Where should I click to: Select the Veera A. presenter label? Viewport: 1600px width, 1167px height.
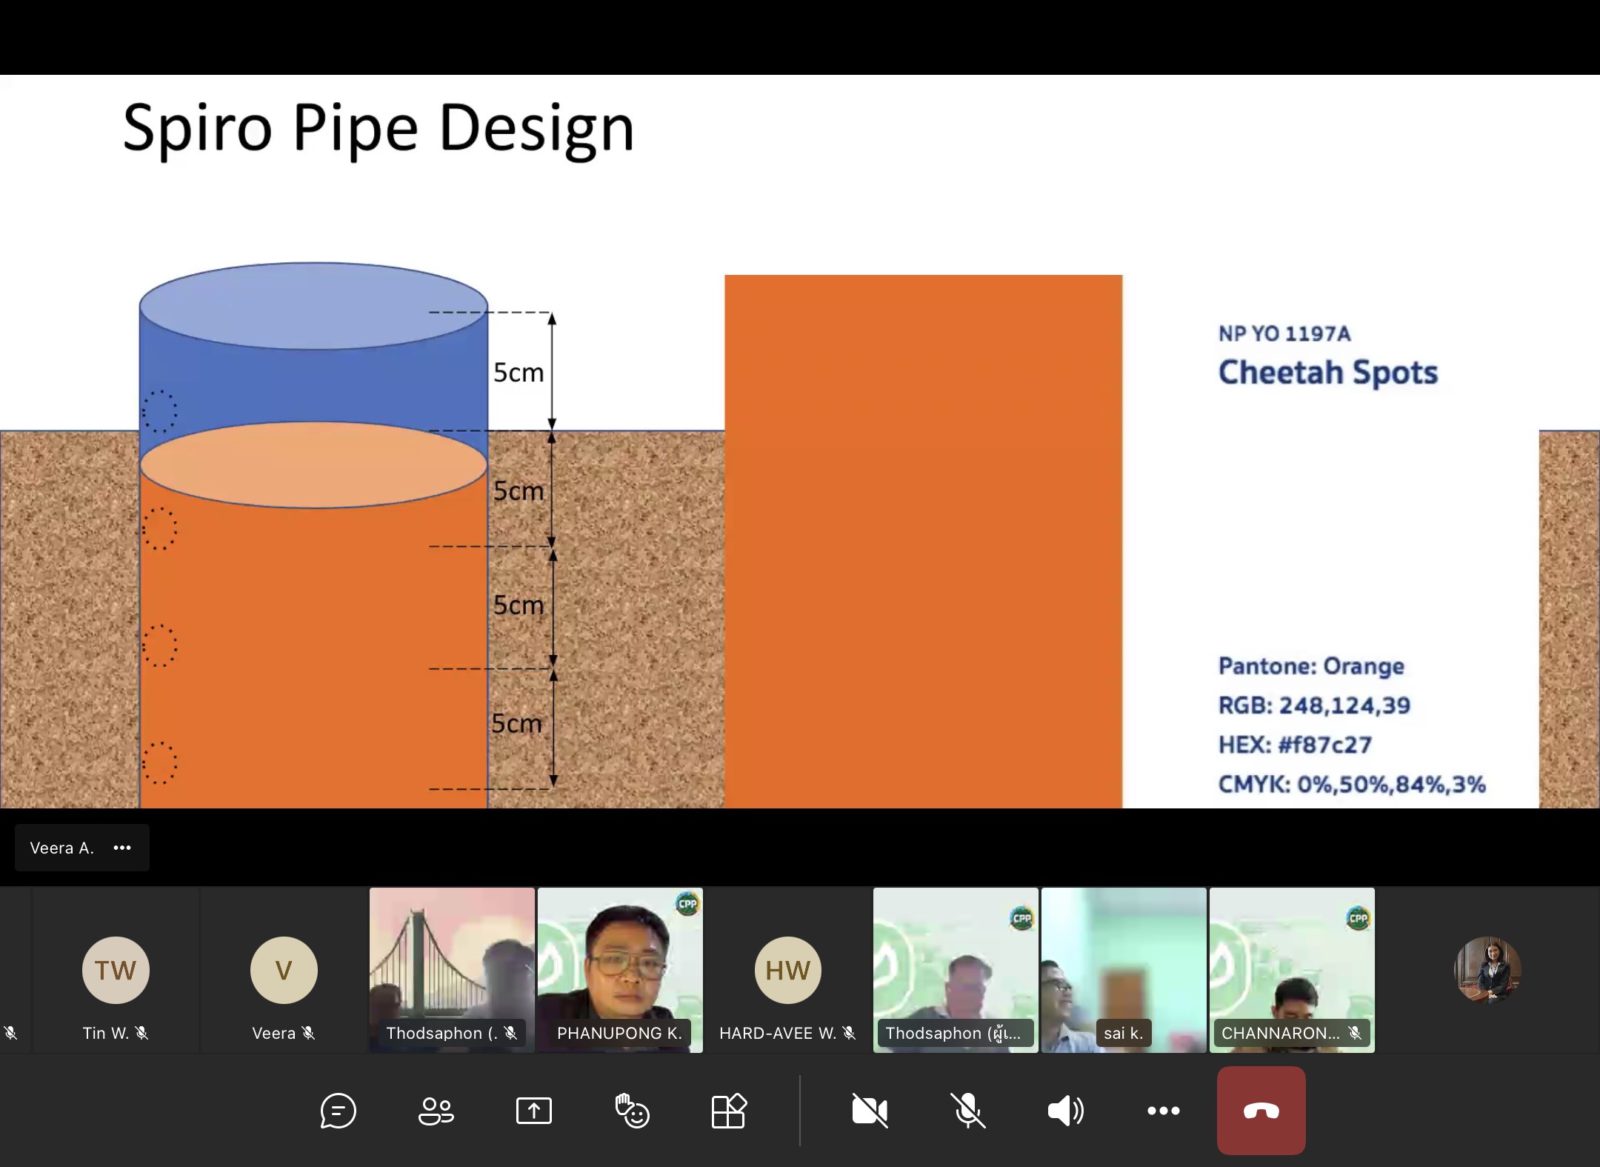62,848
